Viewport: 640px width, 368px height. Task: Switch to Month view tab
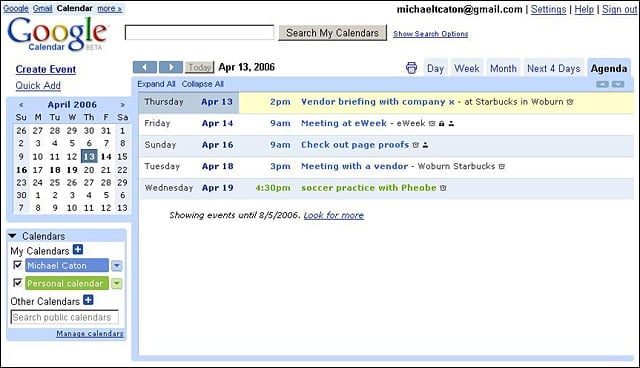(503, 69)
